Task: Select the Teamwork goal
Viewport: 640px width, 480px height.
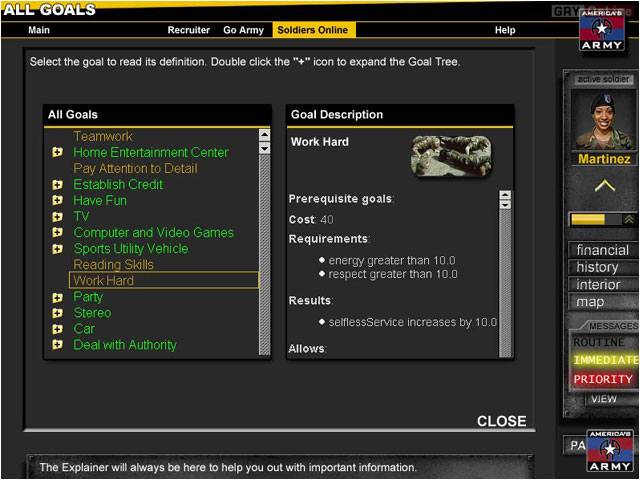Action: point(103,136)
